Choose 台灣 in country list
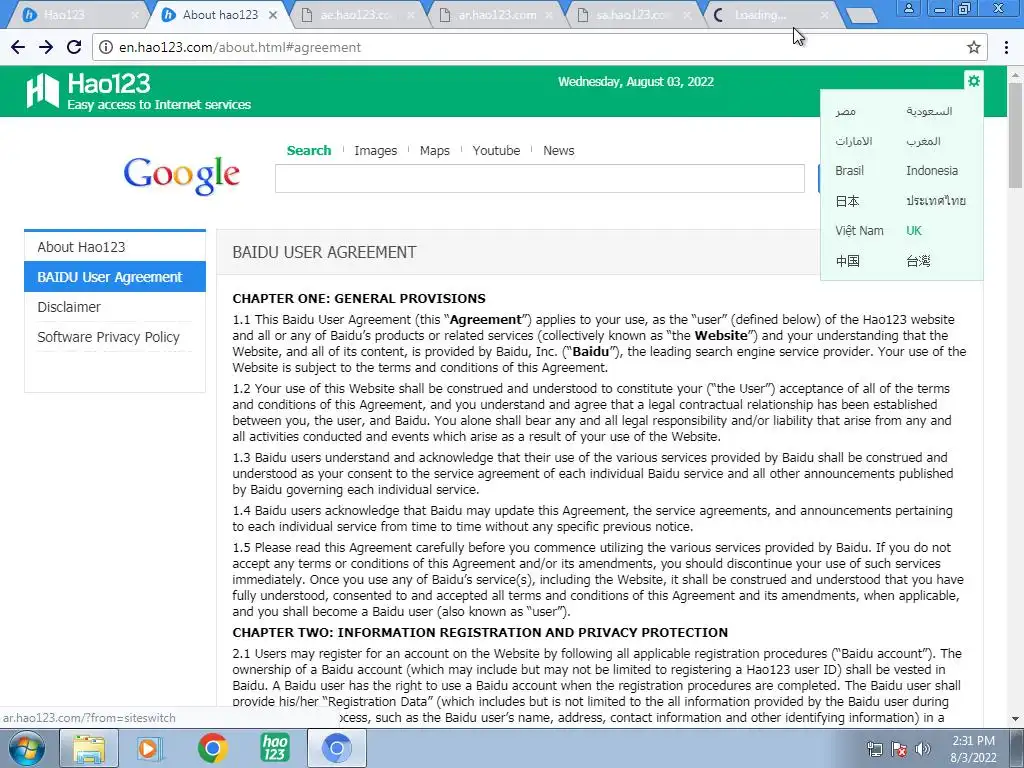The width and height of the screenshot is (1024, 768). point(918,261)
